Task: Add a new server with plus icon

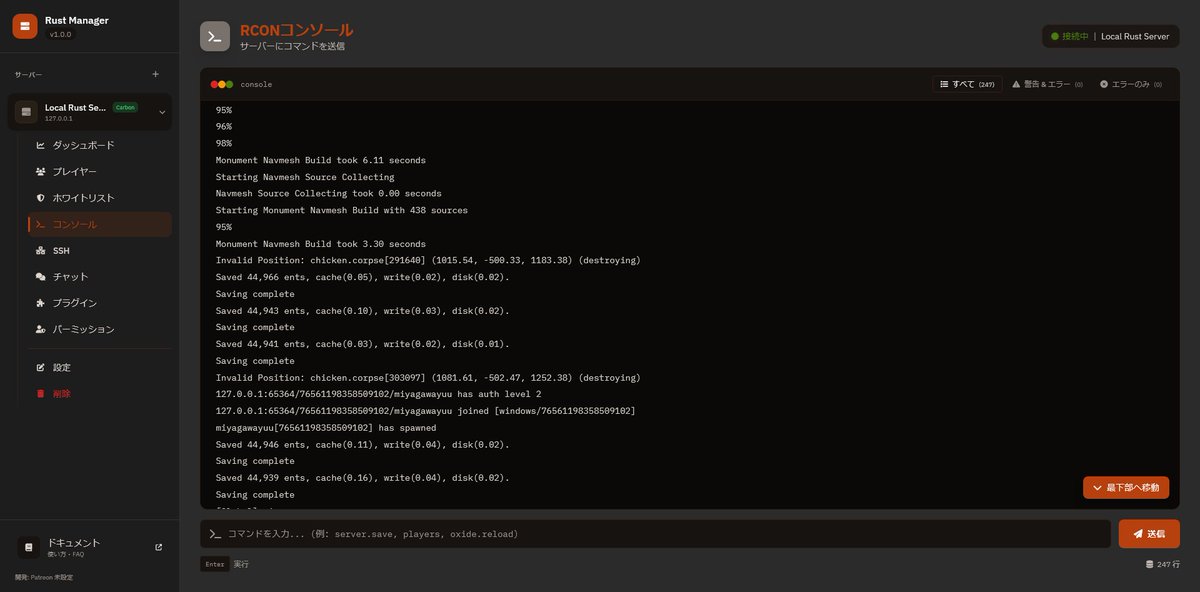Action: [x=155, y=74]
